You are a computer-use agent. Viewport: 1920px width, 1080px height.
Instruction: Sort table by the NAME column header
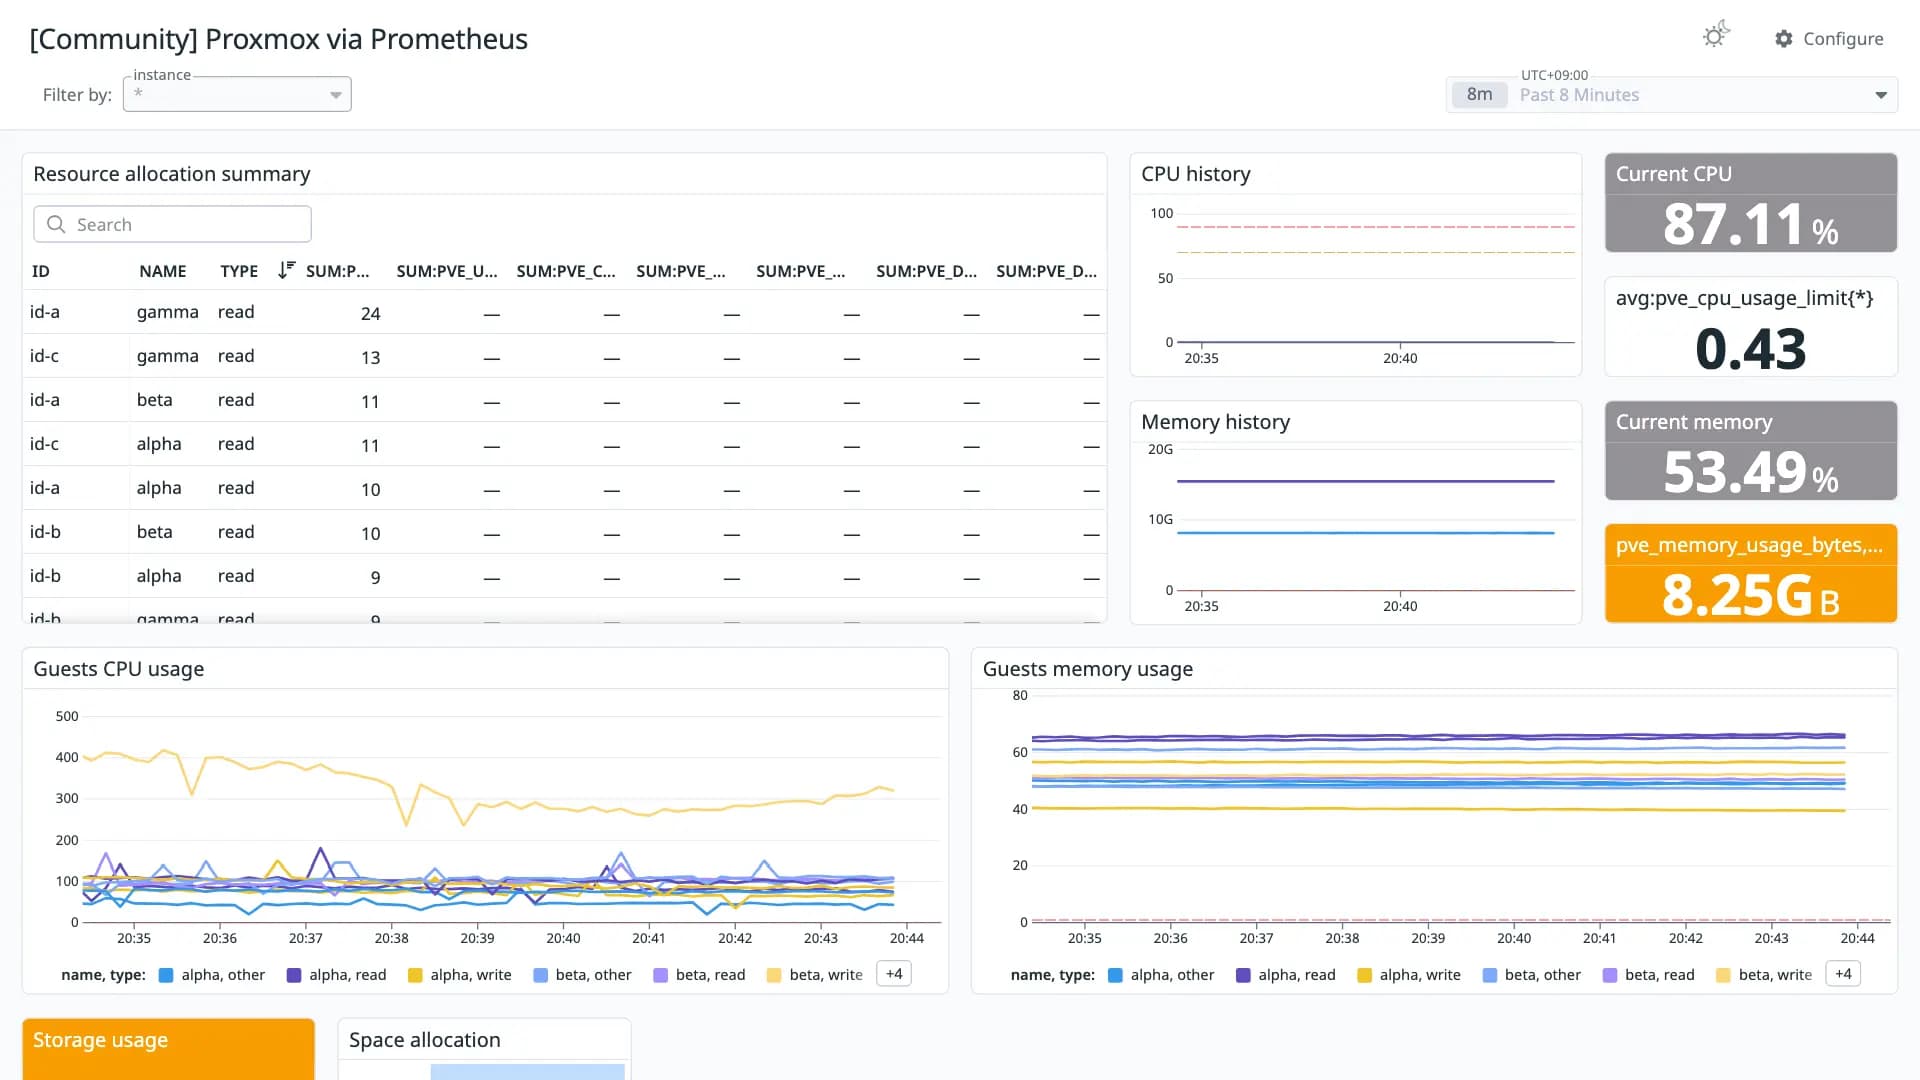click(162, 271)
